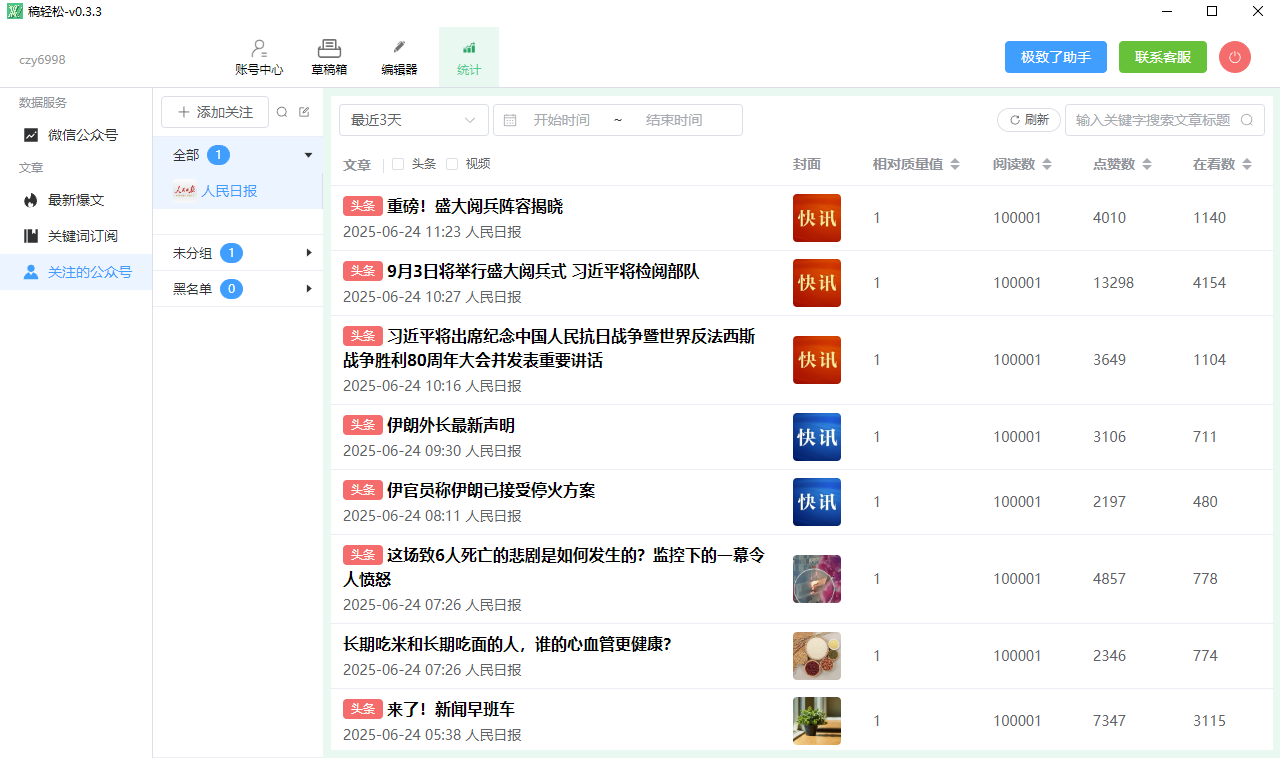Click the 结束时间 end date field
1280x758 pixels.
674,120
